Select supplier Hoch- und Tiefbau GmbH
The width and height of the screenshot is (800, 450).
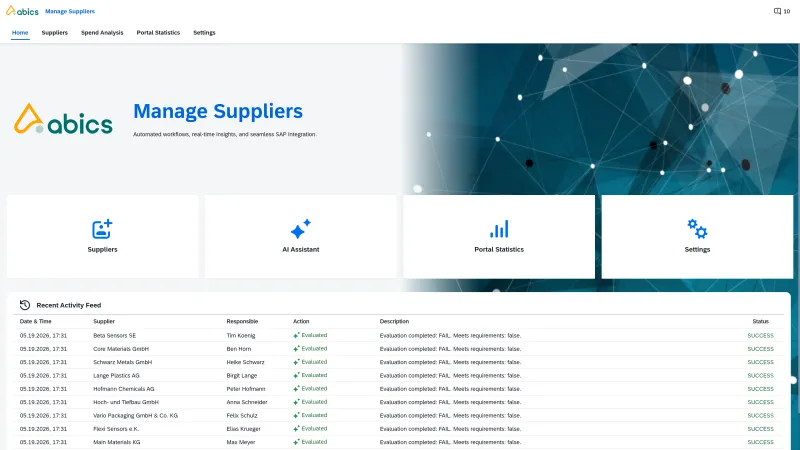pyautogui.click(x=126, y=402)
